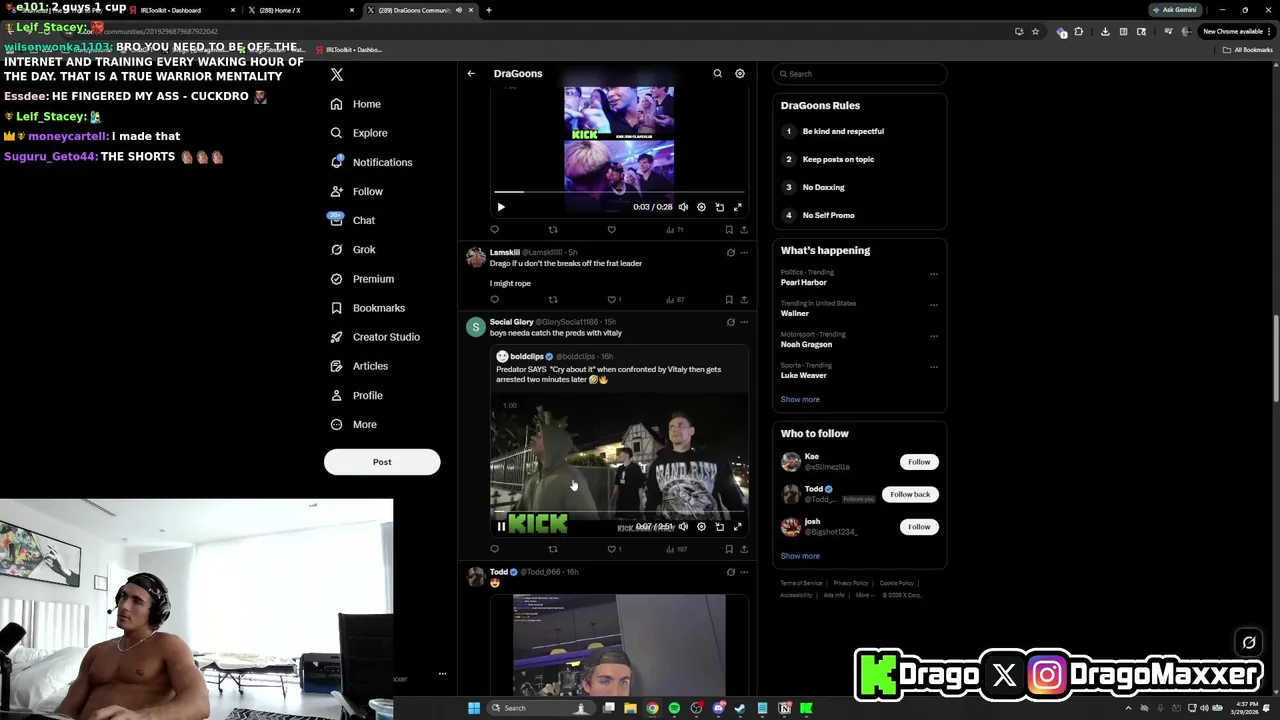Click Social Glory's profile avatar
The width and height of the screenshot is (1280, 720).
pos(476,327)
